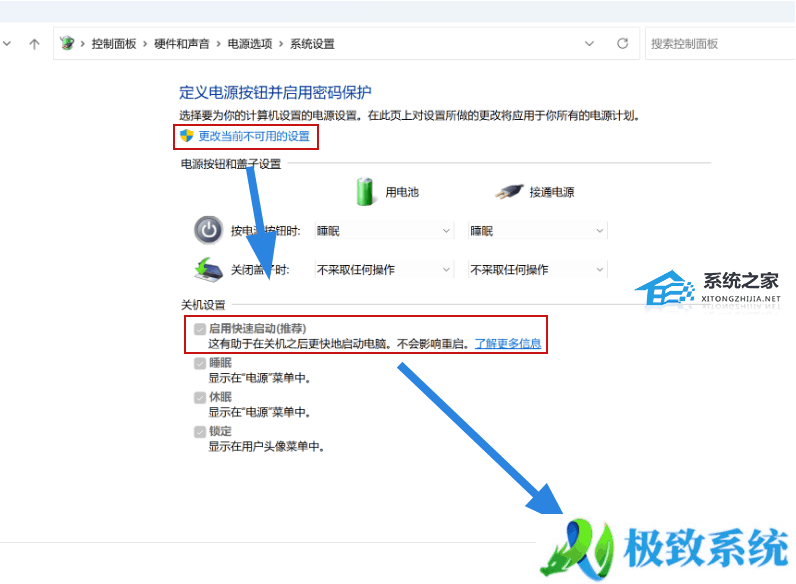Expand chevron after 电源选项 breadcrumb
This screenshot has width=796, height=584.
[281, 44]
